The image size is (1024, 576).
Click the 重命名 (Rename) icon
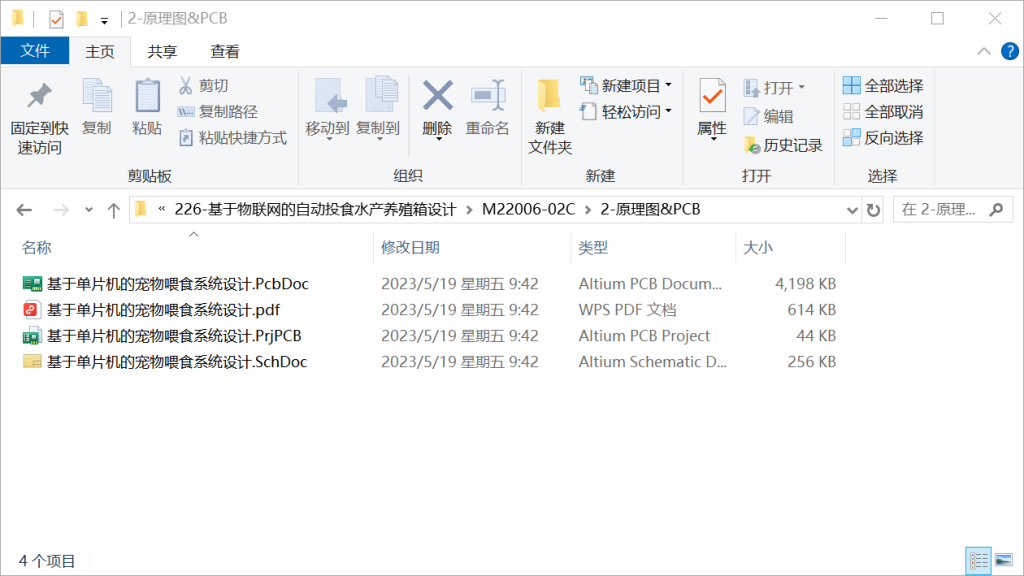[487, 110]
